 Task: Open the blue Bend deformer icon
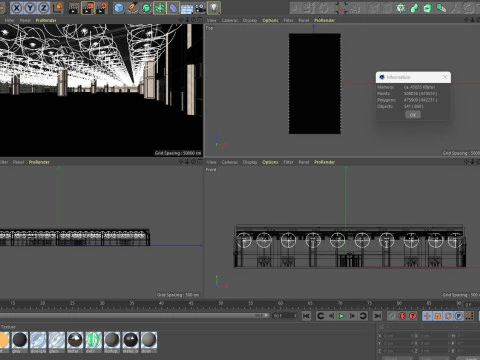pos(173,8)
